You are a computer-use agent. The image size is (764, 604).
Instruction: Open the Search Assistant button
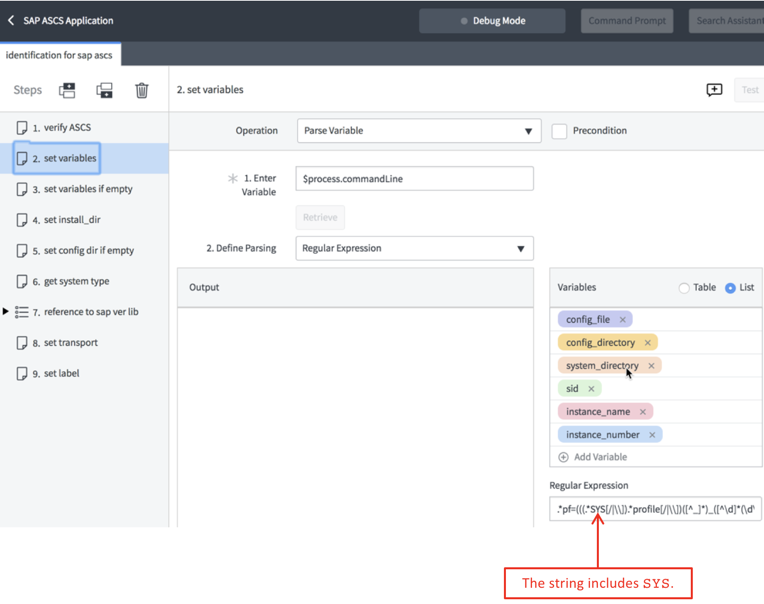click(726, 21)
